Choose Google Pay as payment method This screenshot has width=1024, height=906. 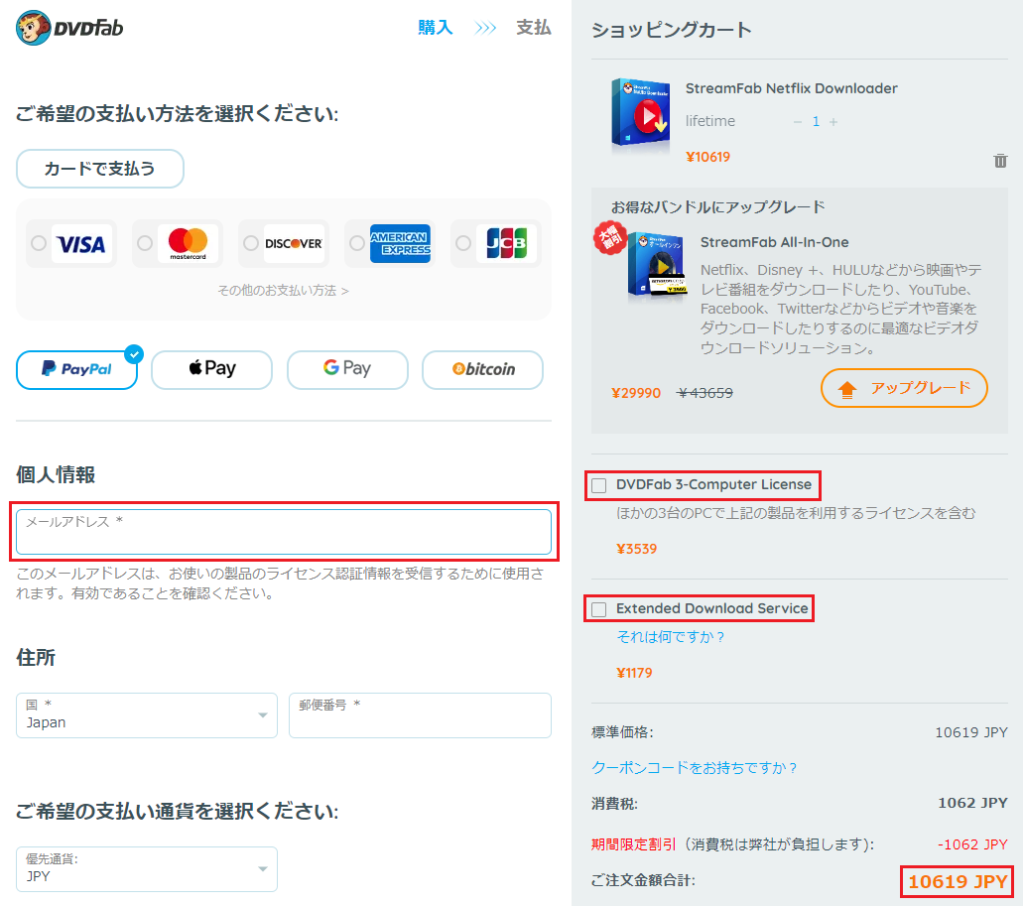pos(347,370)
